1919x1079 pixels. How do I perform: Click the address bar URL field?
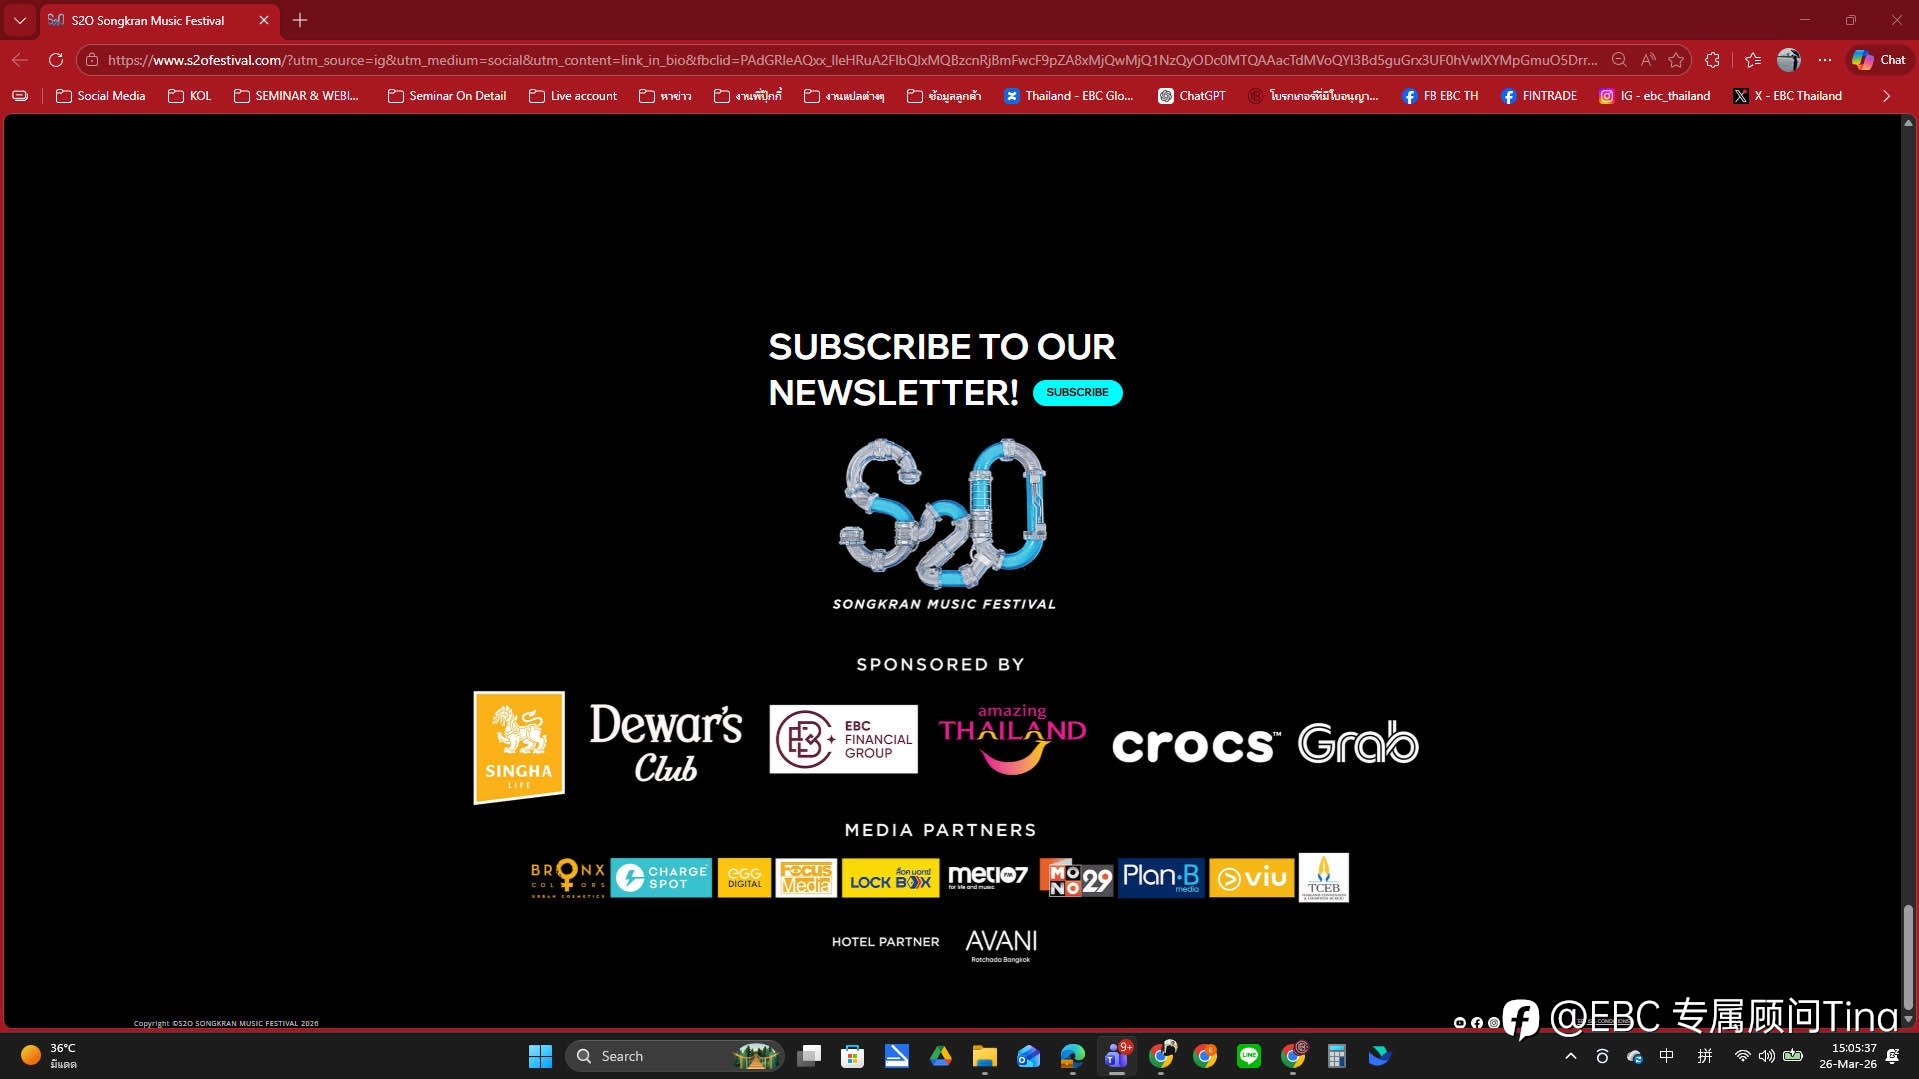[x=852, y=60]
